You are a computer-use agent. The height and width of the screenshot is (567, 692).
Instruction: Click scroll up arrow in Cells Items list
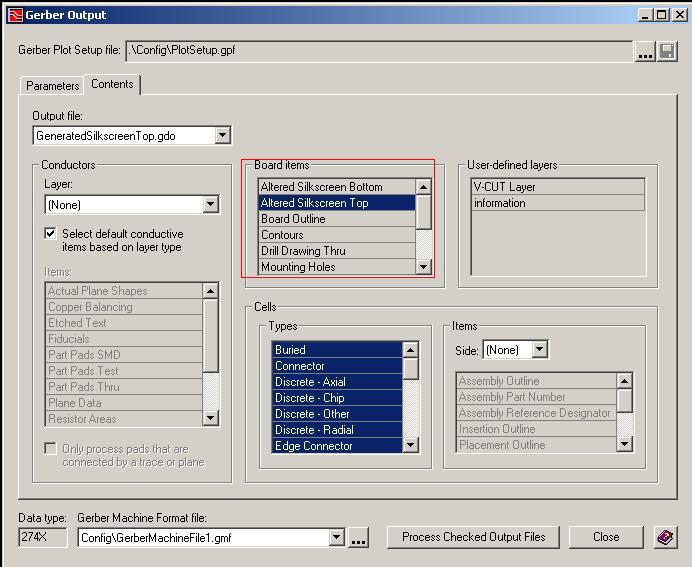tap(624, 381)
